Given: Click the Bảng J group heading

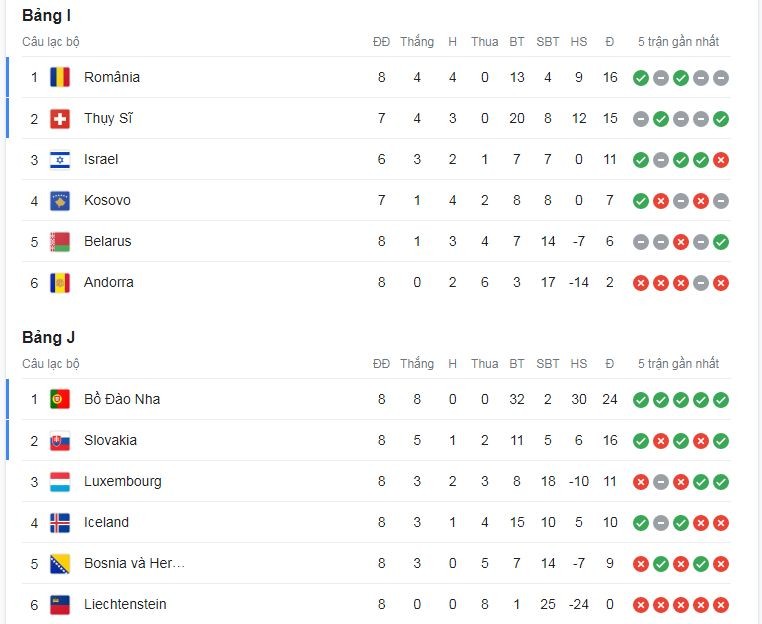Looking at the screenshot, I should point(48,338).
